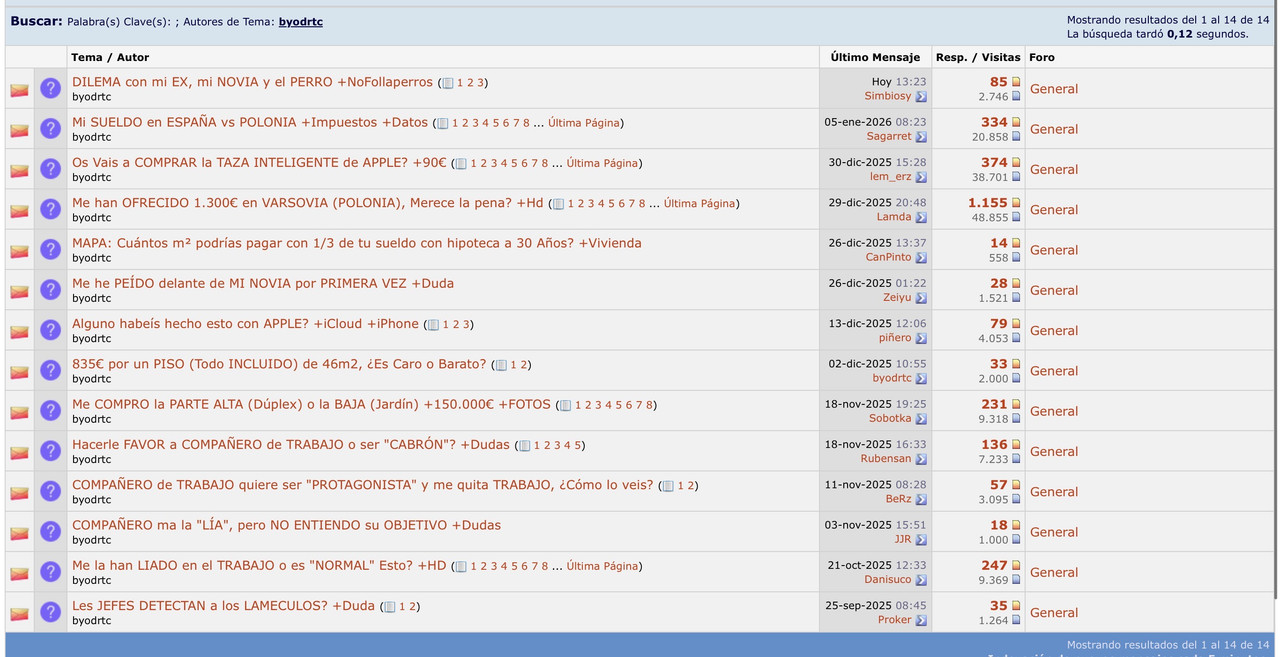Click the go-to-last-post arrow next to Simbiosy
This screenshot has height=657, width=1280.
tap(921, 97)
